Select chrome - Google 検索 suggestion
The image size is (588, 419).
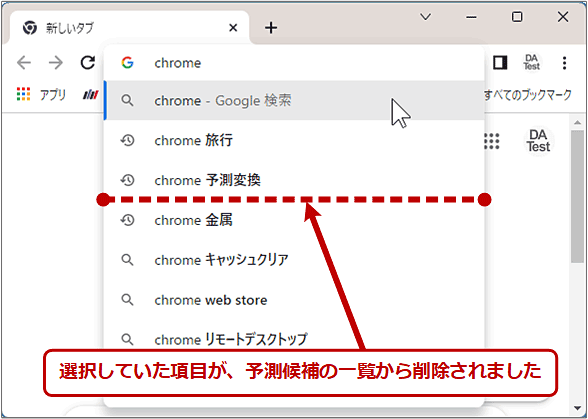click(x=294, y=101)
